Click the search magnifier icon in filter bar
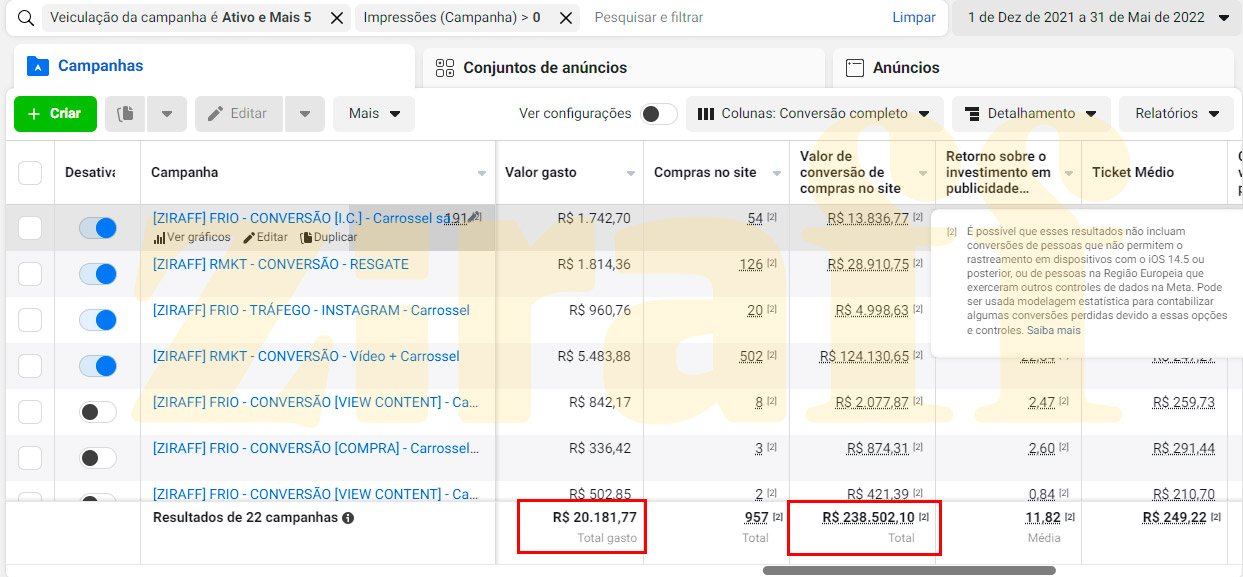Viewport: 1243px width, 577px height. point(27,18)
